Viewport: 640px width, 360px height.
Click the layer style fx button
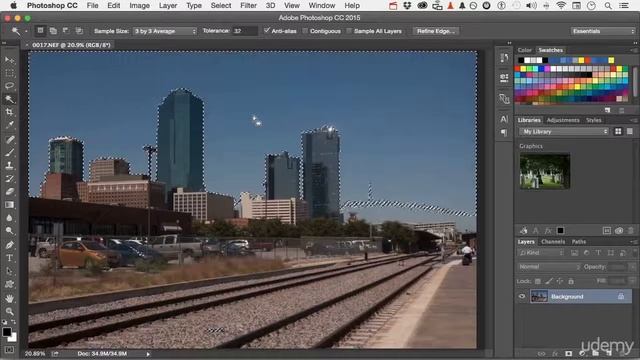(555, 353)
